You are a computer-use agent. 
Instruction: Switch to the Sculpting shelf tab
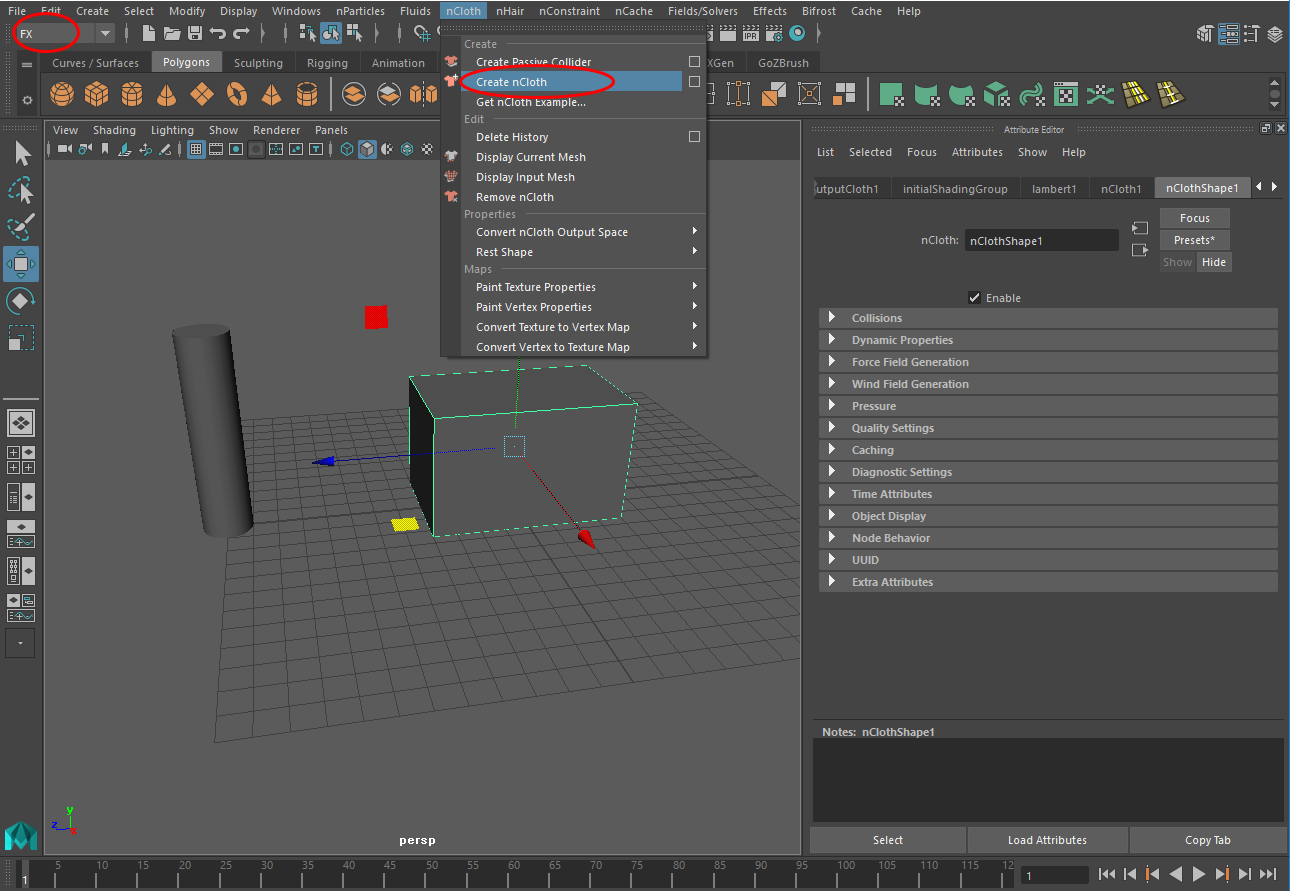click(258, 63)
